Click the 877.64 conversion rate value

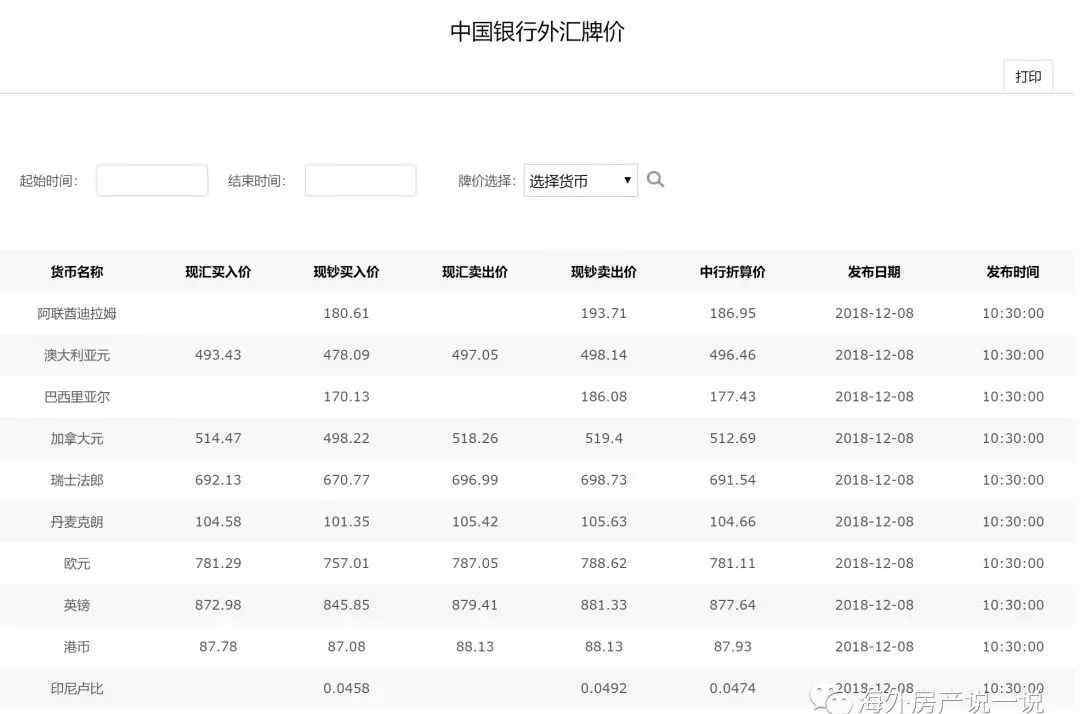pos(732,605)
